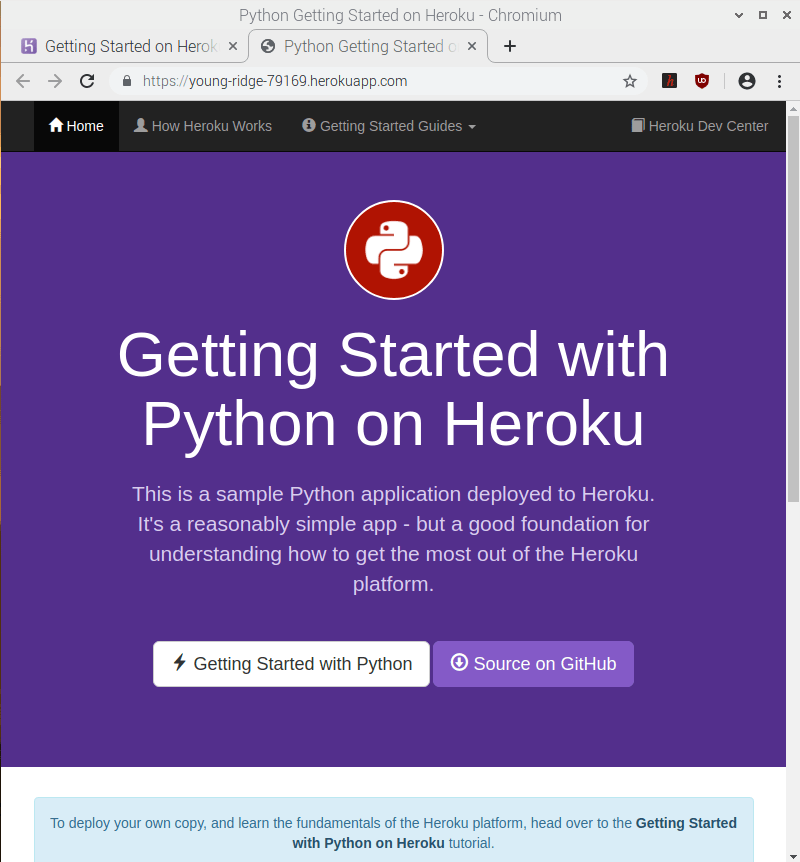Open the bold 'Getting Started with Python on Heroku' tutorial link
The height and width of the screenshot is (862, 800).
pyautogui.click(x=514, y=833)
